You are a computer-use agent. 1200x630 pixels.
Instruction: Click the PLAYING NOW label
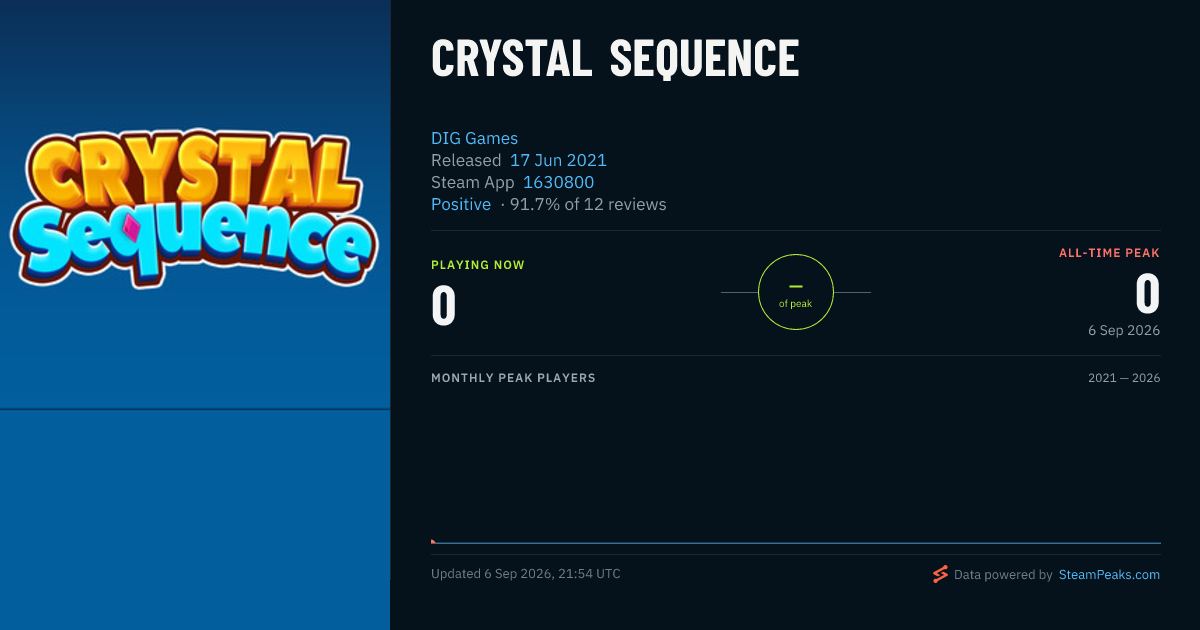pos(478,265)
